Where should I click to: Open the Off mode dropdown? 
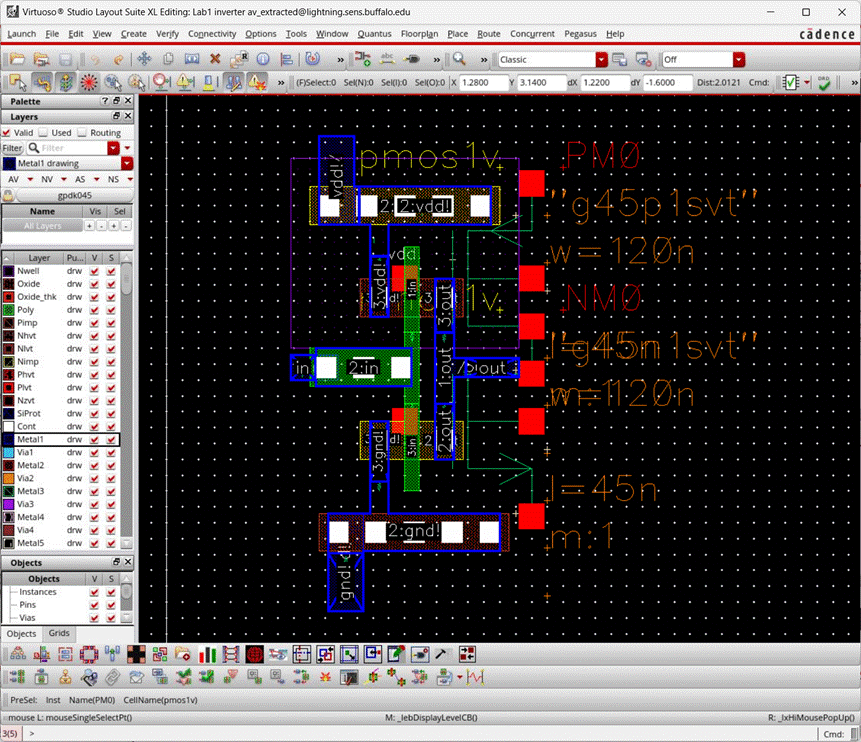[x=737, y=58]
